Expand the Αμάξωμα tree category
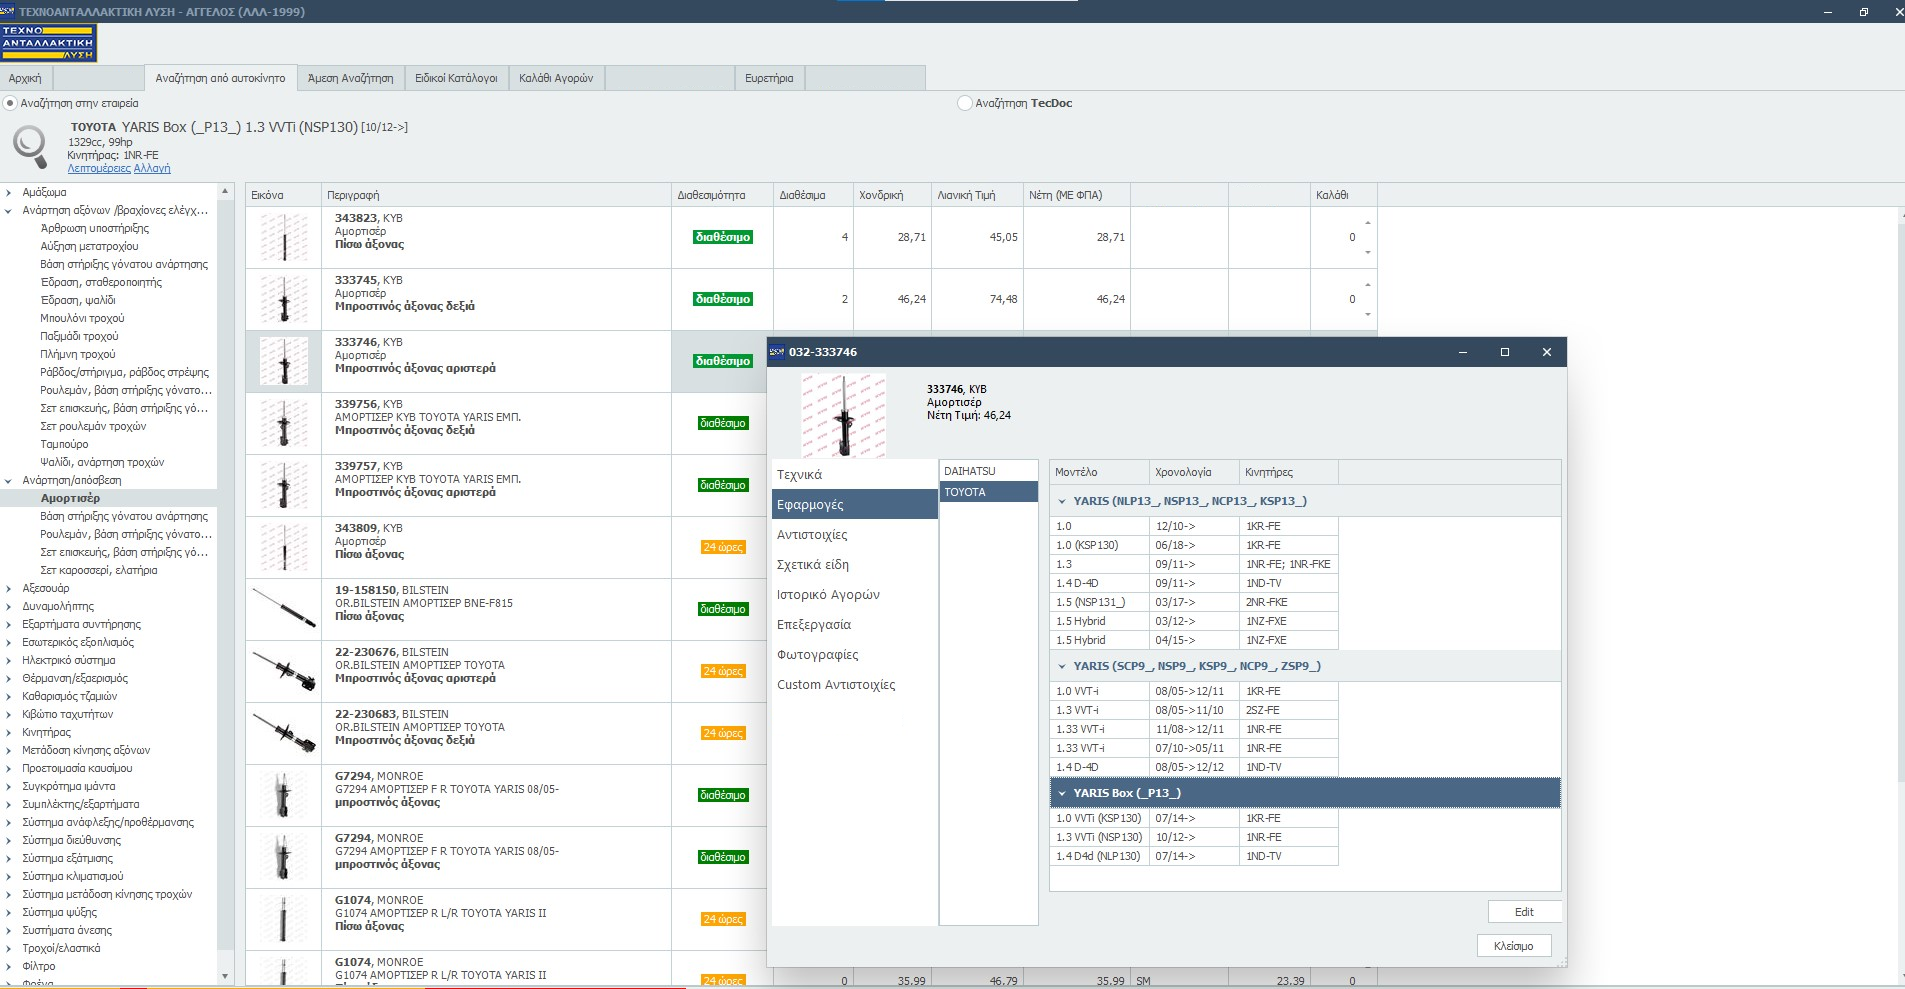 9,192
